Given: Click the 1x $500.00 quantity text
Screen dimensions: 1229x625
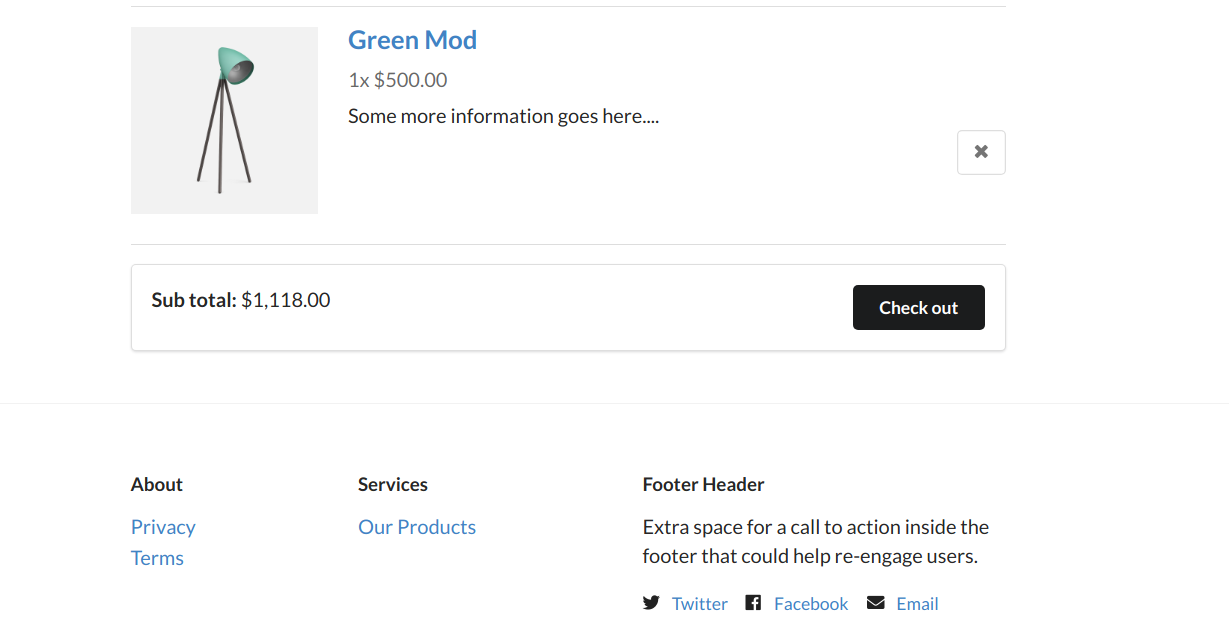Looking at the screenshot, I should [x=398, y=80].
